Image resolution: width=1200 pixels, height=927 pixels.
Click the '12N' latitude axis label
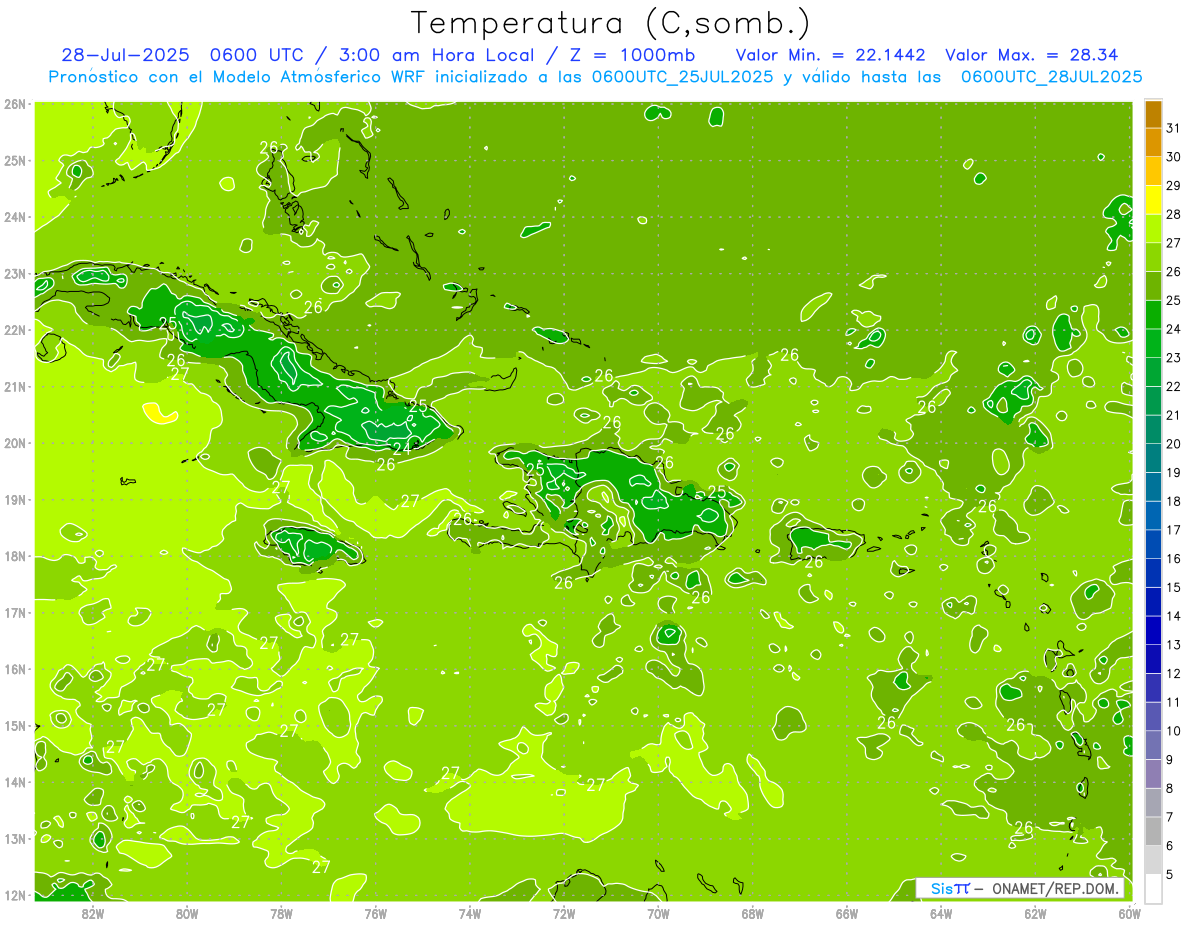pyautogui.click(x=14, y=895)
